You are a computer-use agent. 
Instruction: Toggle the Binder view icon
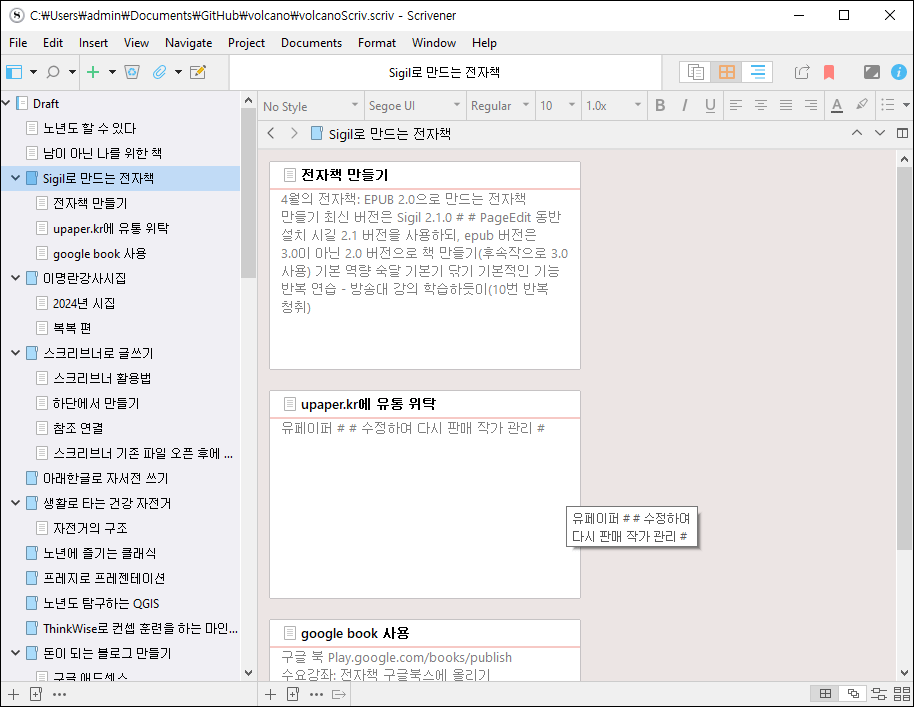click(x=14, y=72)
